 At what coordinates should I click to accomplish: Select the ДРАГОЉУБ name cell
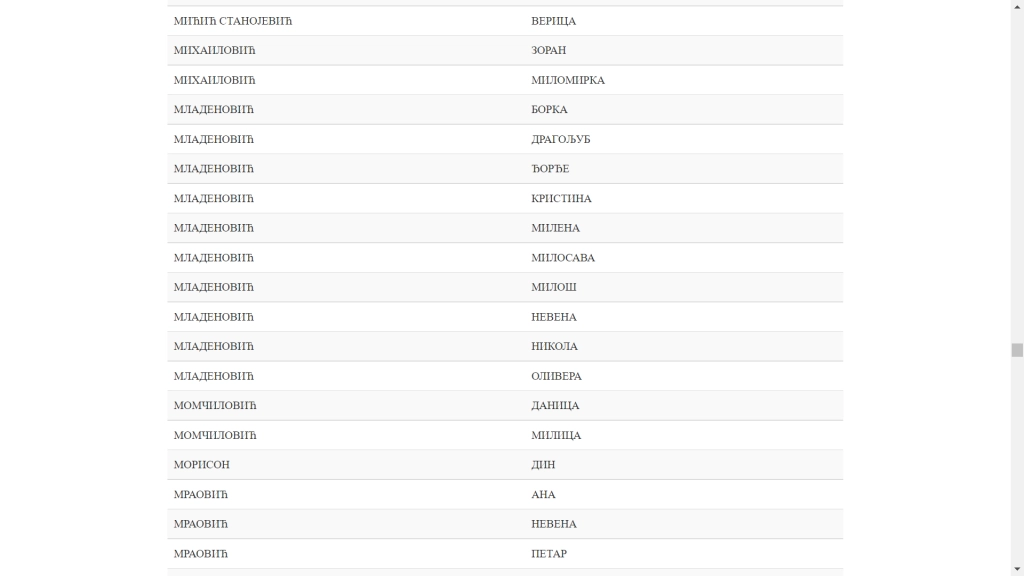pos(561,139)
